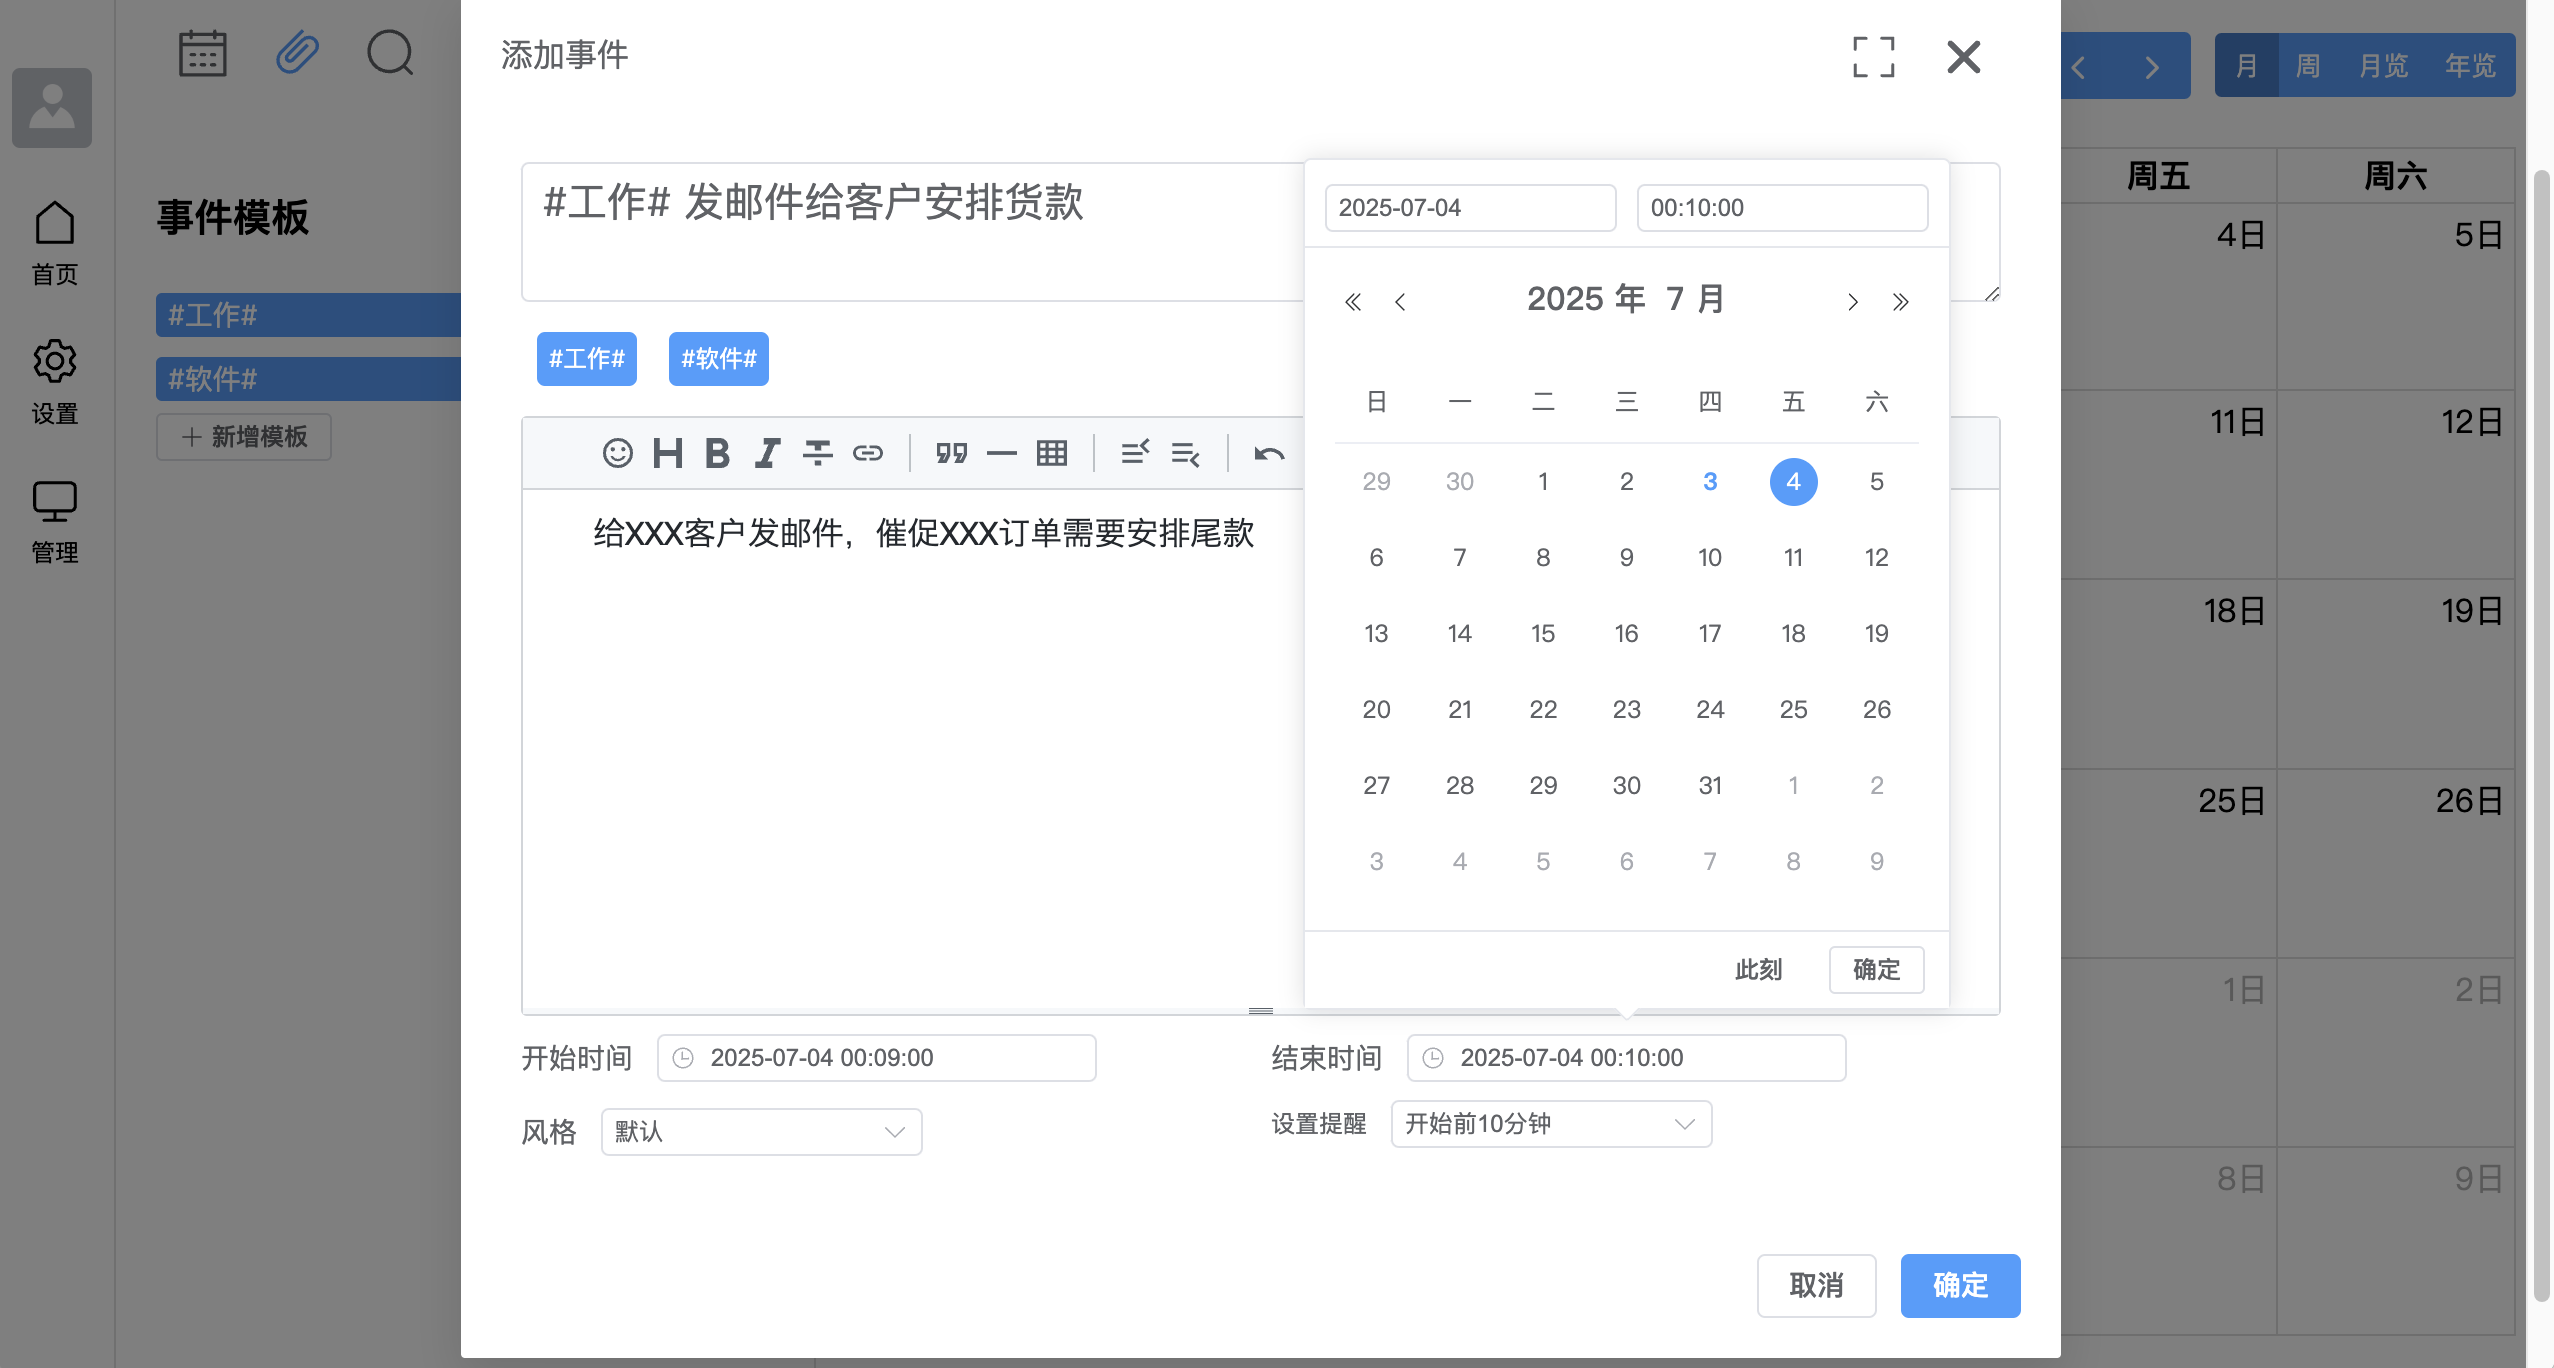
Task: Click the calendar icon in top toolbar
Action: (x=202, y=54)
